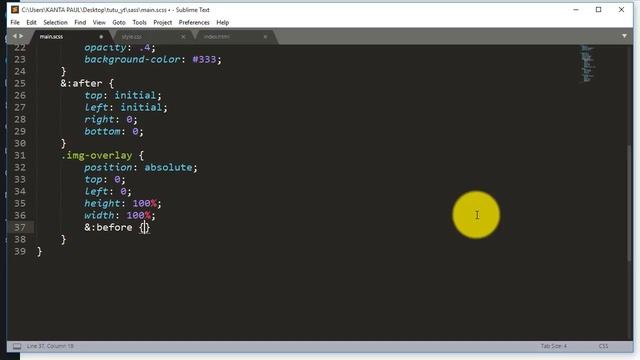The width and height of the screenshot is (640, 360).
Task: Click line number 25 in gutter
Action: click(20, 83)
